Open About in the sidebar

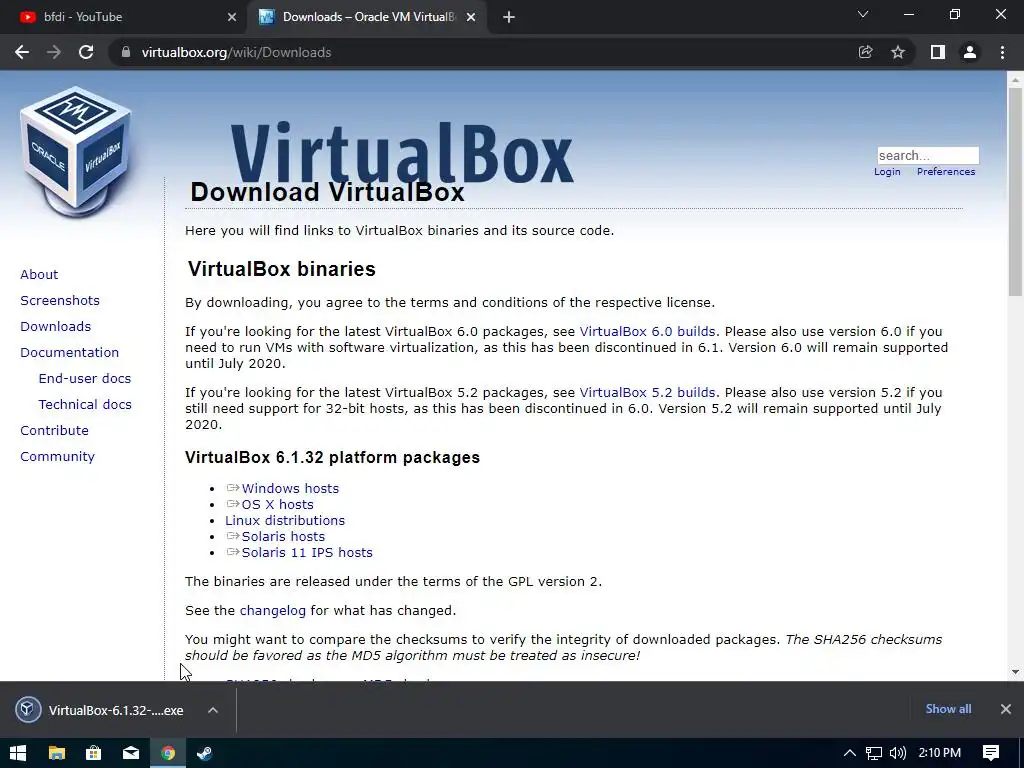click(39, 274)
